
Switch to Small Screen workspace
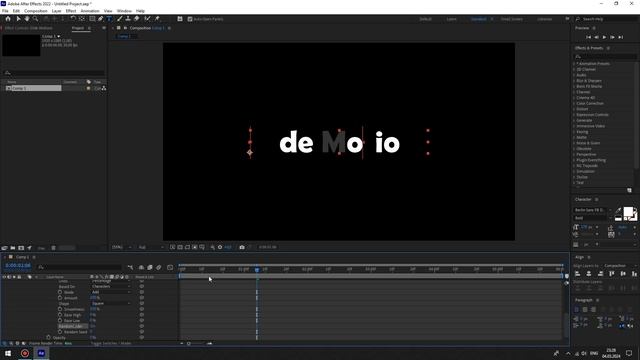click(x=511, y=19)
